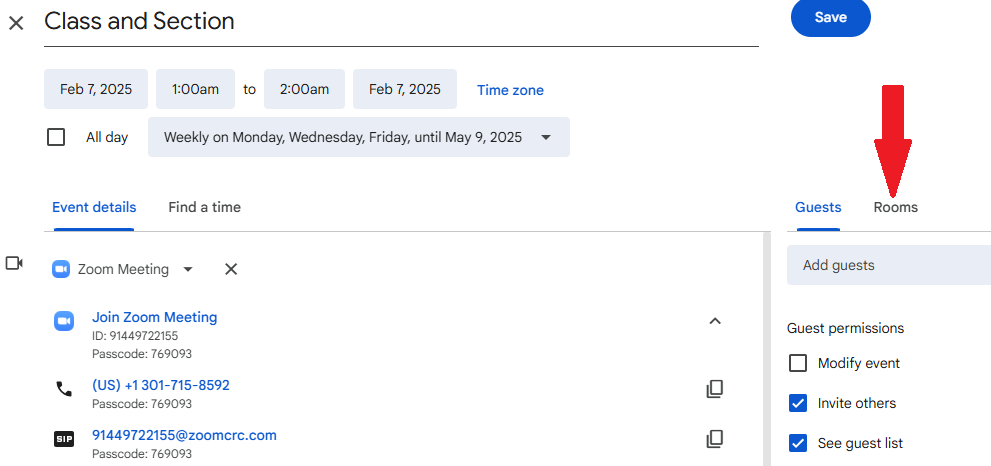Copy the US phone number details

click(714, 389)
